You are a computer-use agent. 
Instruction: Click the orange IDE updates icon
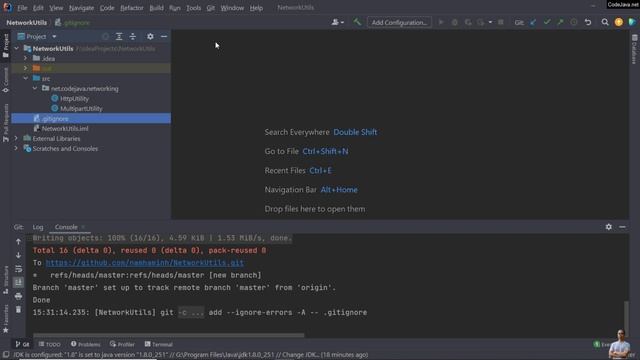tap(619, 22)
